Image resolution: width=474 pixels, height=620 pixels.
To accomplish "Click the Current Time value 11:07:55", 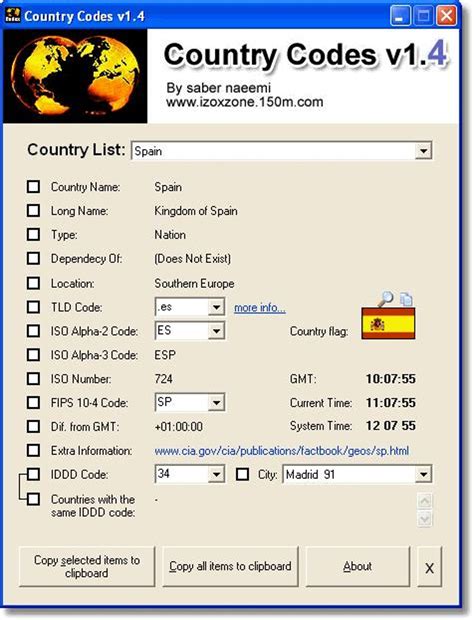I will (391, 403).
